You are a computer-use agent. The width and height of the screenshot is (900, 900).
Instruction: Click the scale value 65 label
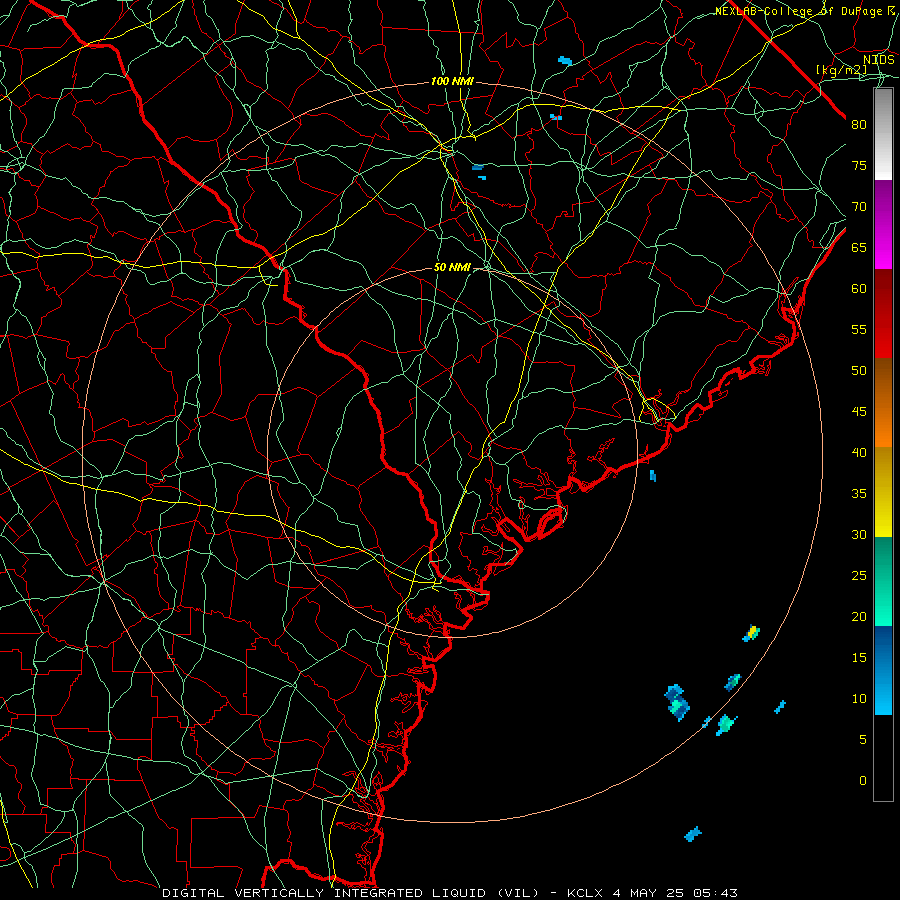pos(859,247)
